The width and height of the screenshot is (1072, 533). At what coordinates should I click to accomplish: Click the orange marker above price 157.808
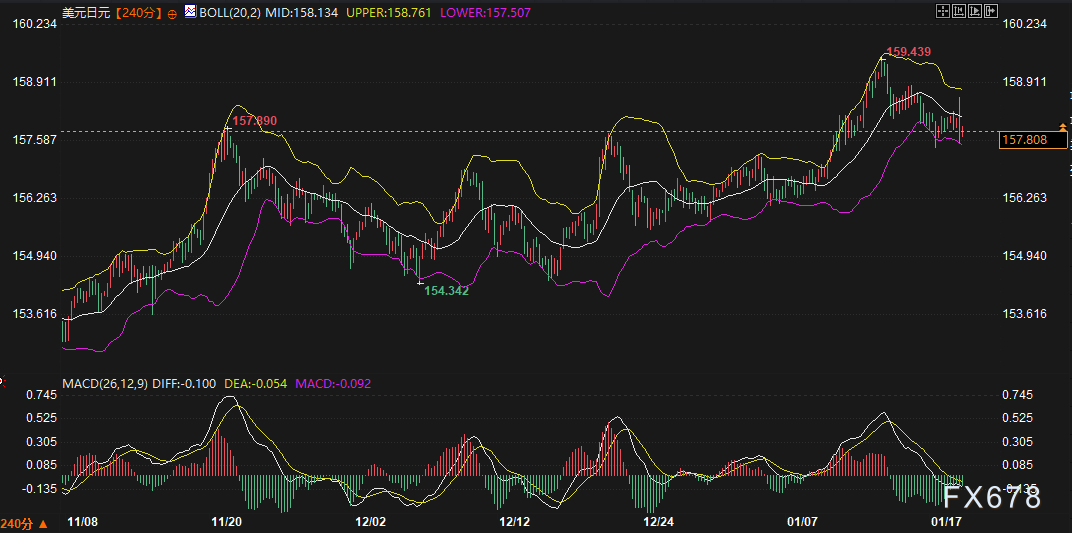click(x=1062, y=127)
